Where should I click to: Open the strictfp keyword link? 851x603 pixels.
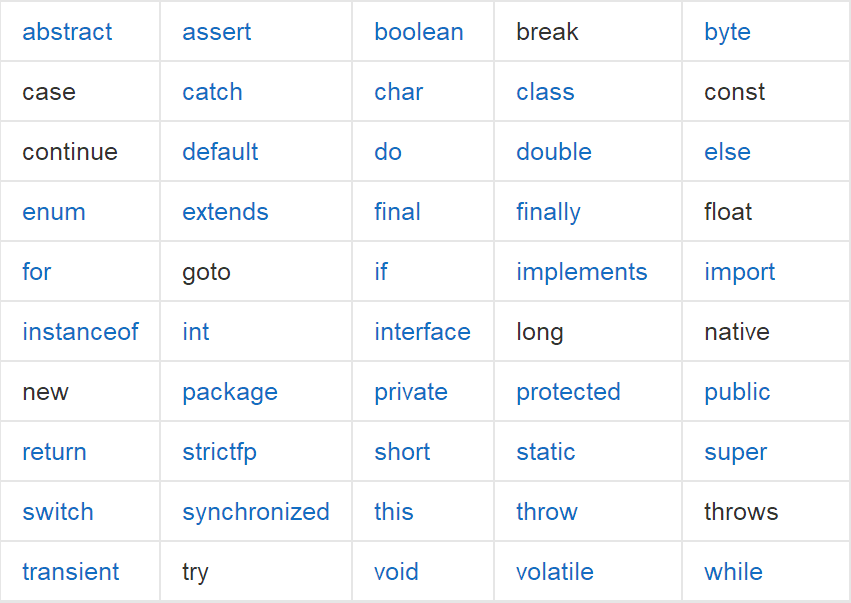click(x=219, y=453)
